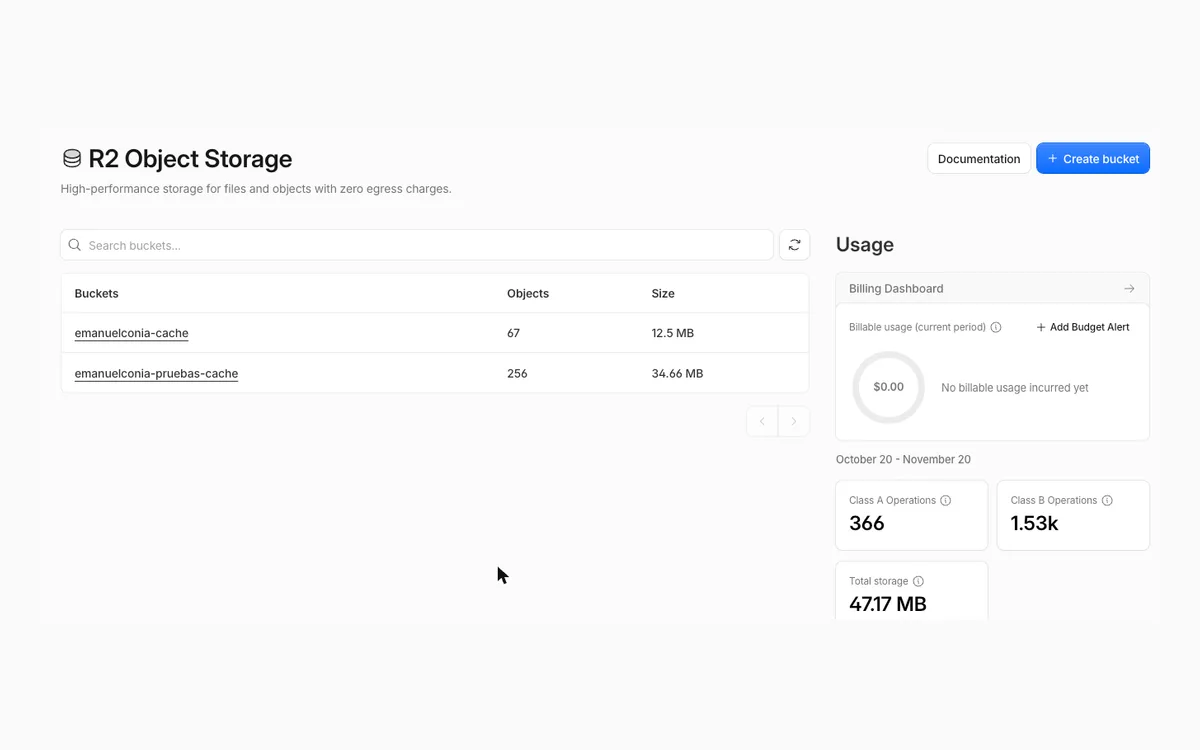
Task: Click the Size column header
Action: 663,294
